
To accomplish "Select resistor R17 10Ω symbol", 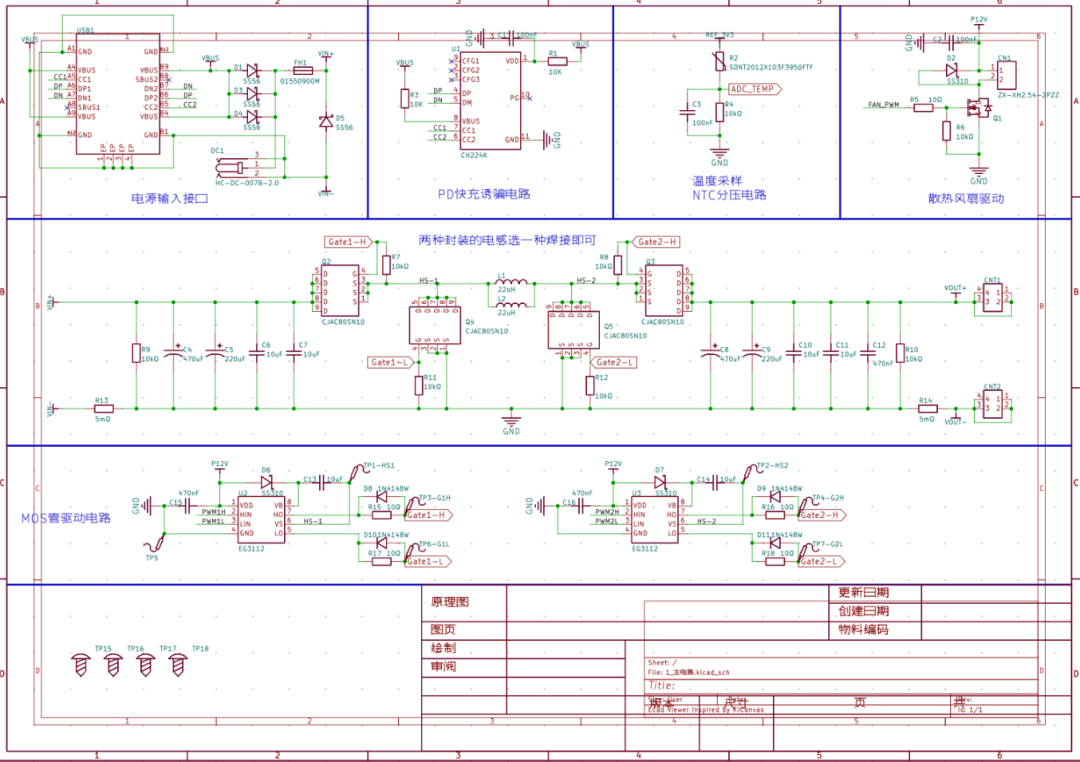I will (x=381, y=562).
